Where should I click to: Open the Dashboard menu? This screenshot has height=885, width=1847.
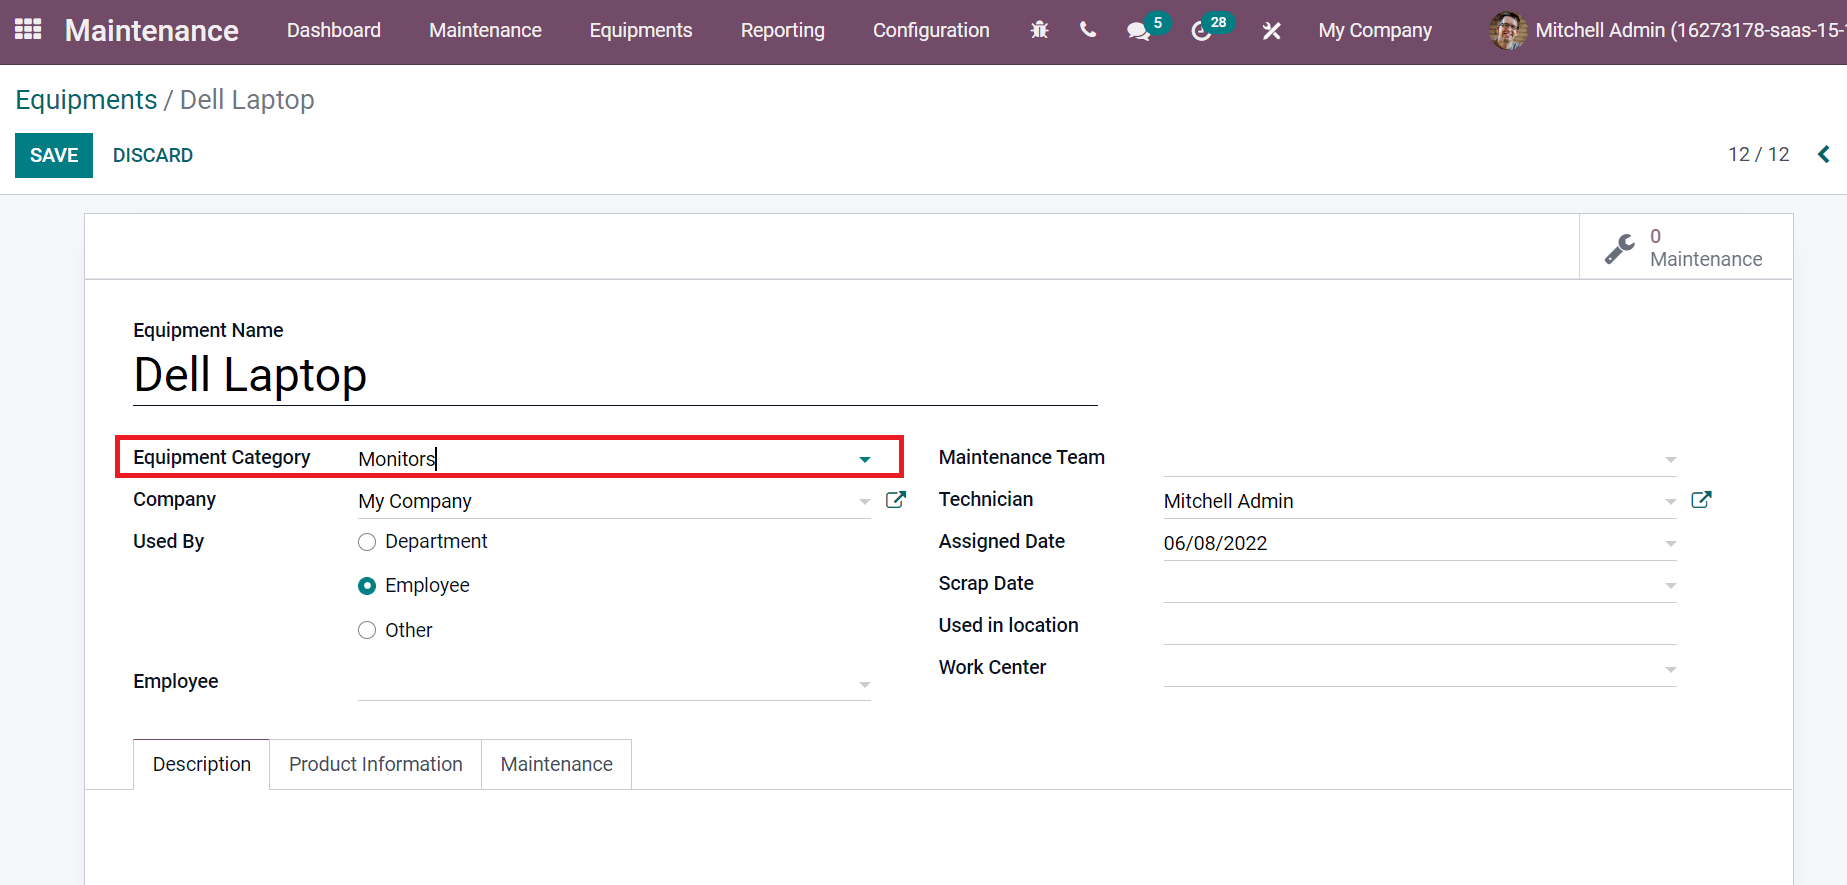pyautogui.click(x=334, y=30)
